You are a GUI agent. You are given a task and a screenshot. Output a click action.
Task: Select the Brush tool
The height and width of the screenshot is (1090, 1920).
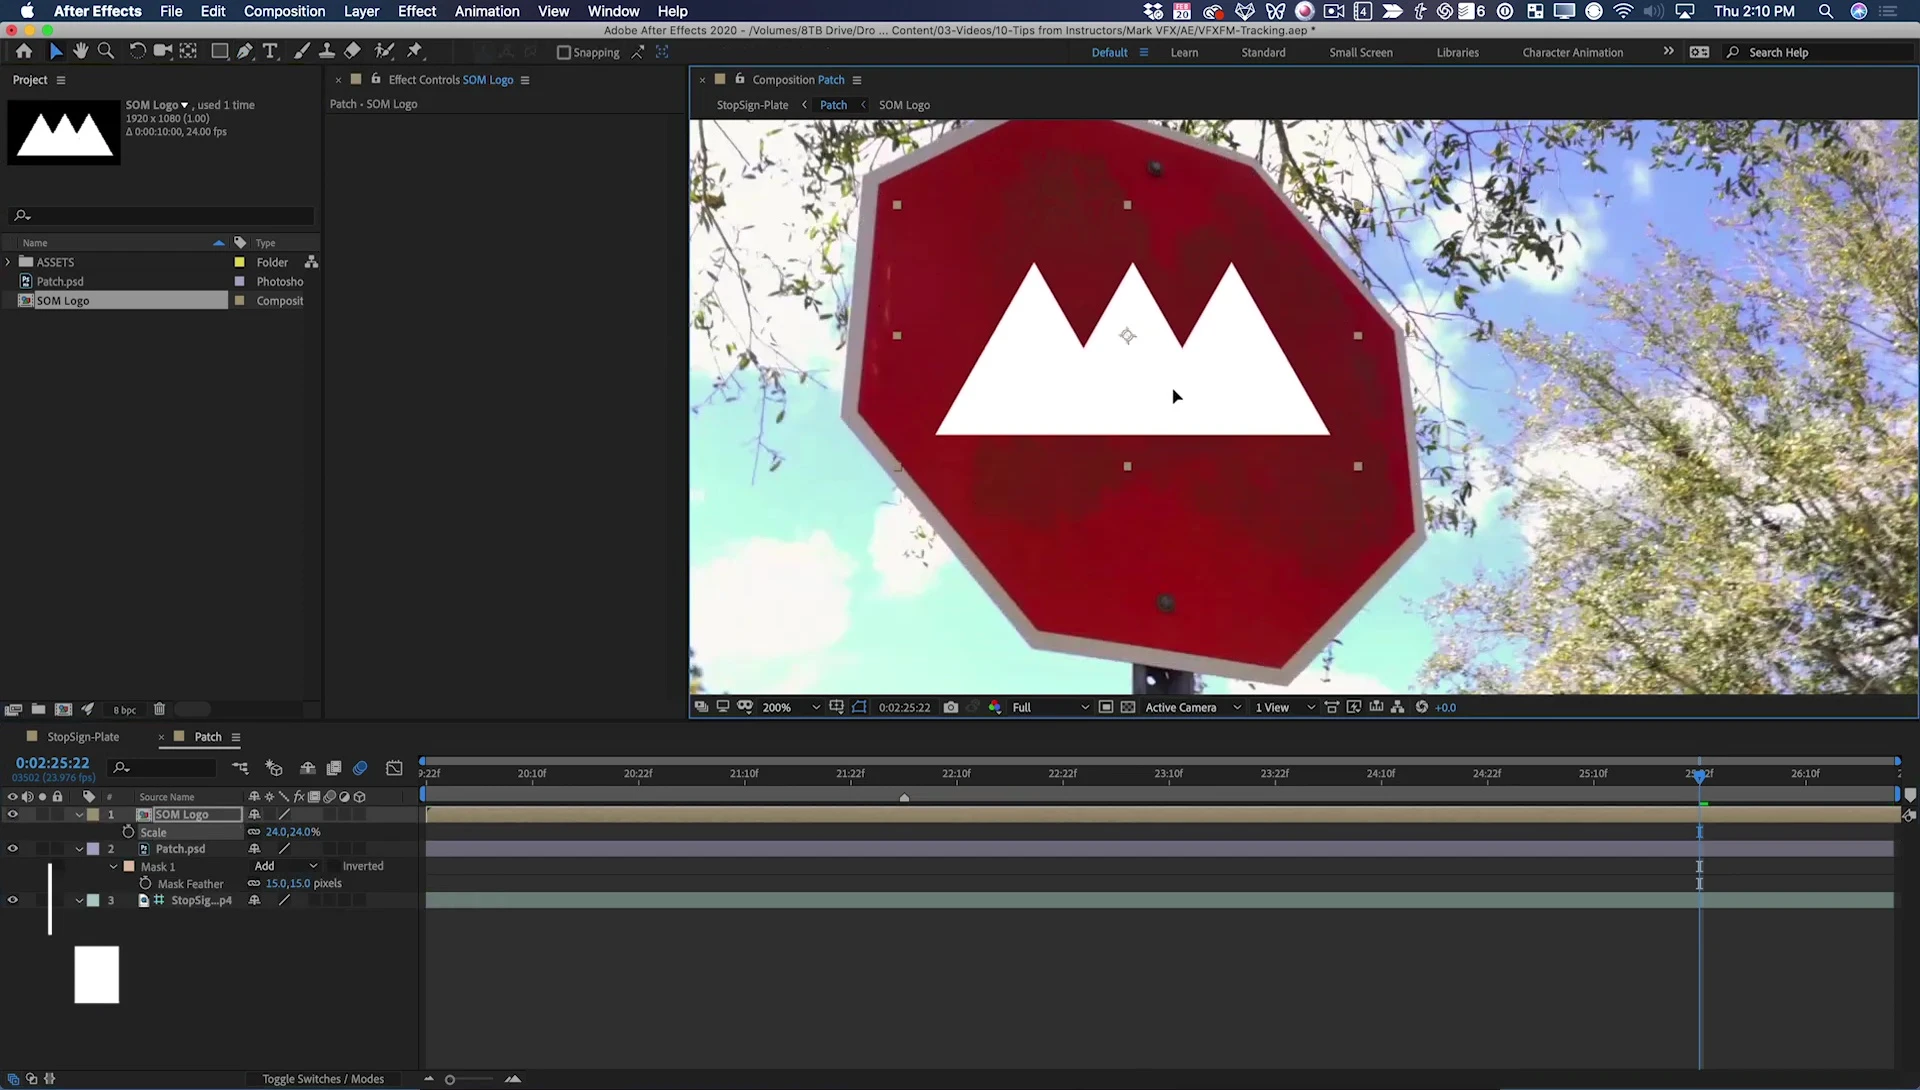coord(301,51)
